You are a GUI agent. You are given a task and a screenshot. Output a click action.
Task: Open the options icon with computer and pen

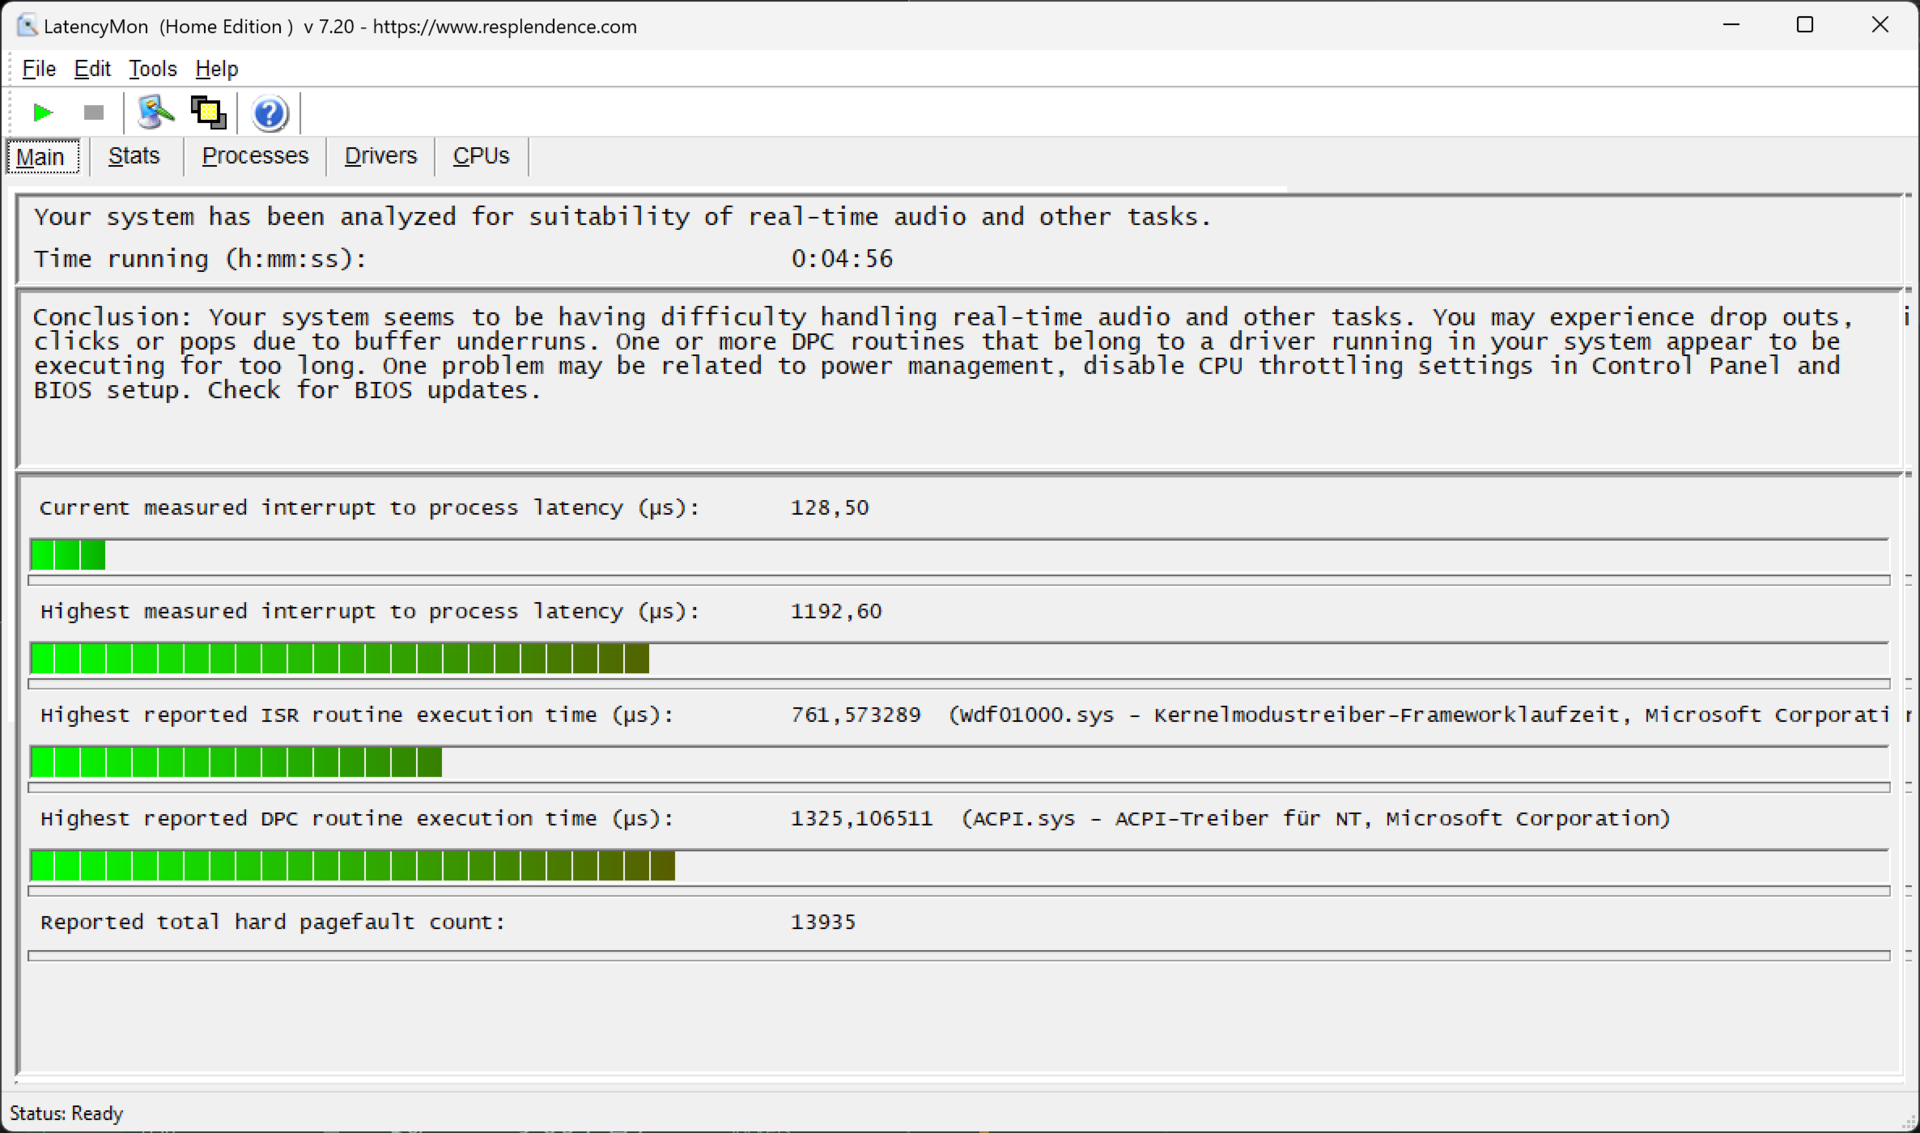[155, 112]
